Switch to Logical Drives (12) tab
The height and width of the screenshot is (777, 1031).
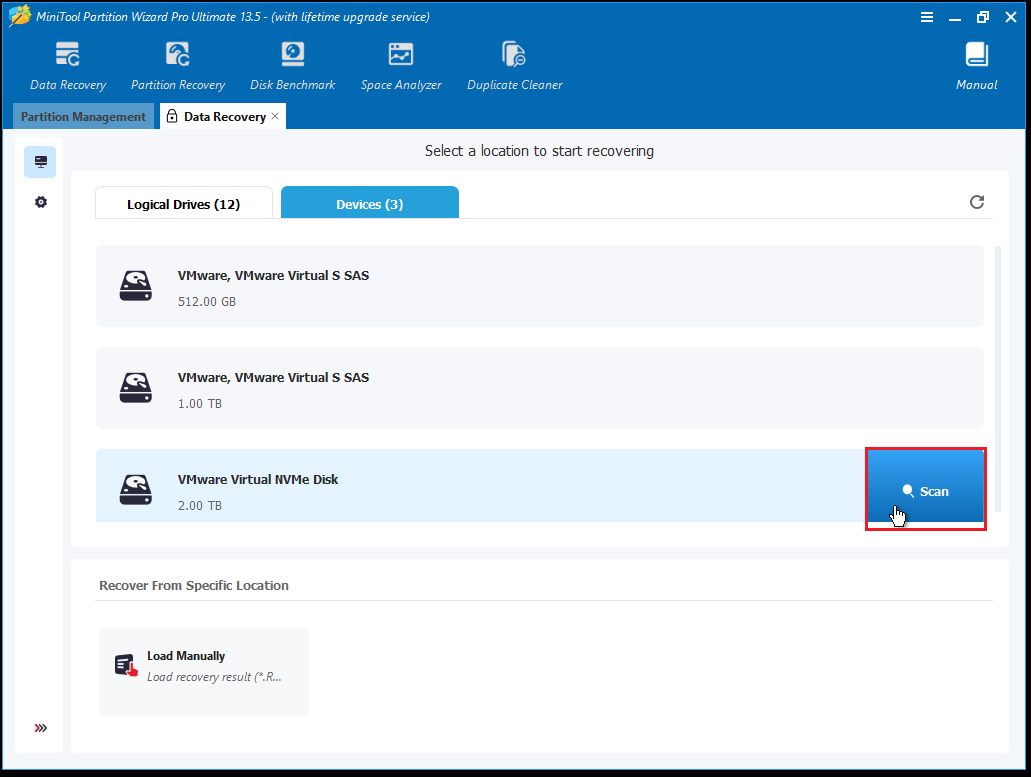[183, 202]
